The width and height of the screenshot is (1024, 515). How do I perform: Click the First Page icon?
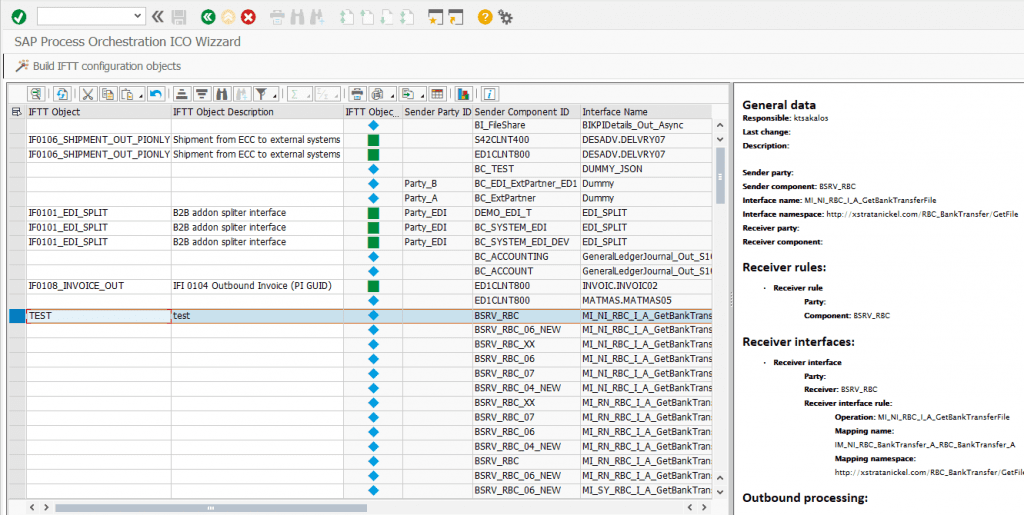click(347, 17)
